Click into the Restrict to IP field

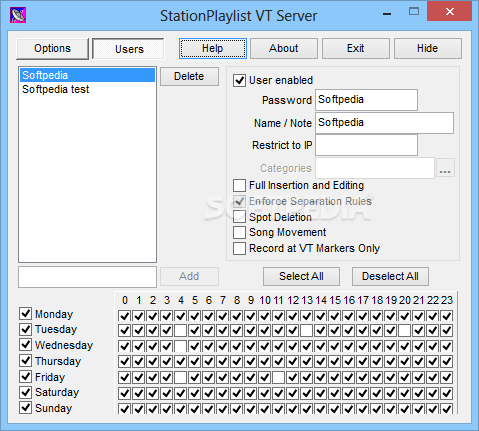tap(366, 145)
